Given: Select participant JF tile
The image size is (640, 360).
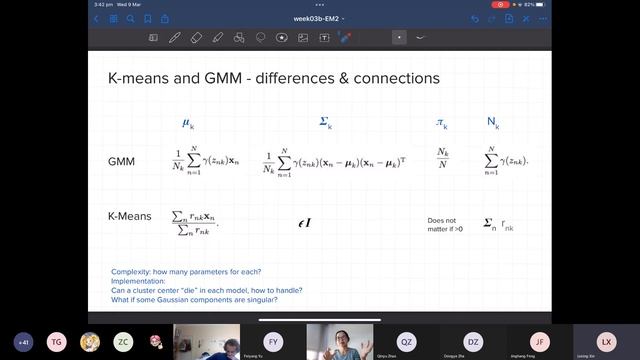Looking at the screenshot, I should coord(539,342).
